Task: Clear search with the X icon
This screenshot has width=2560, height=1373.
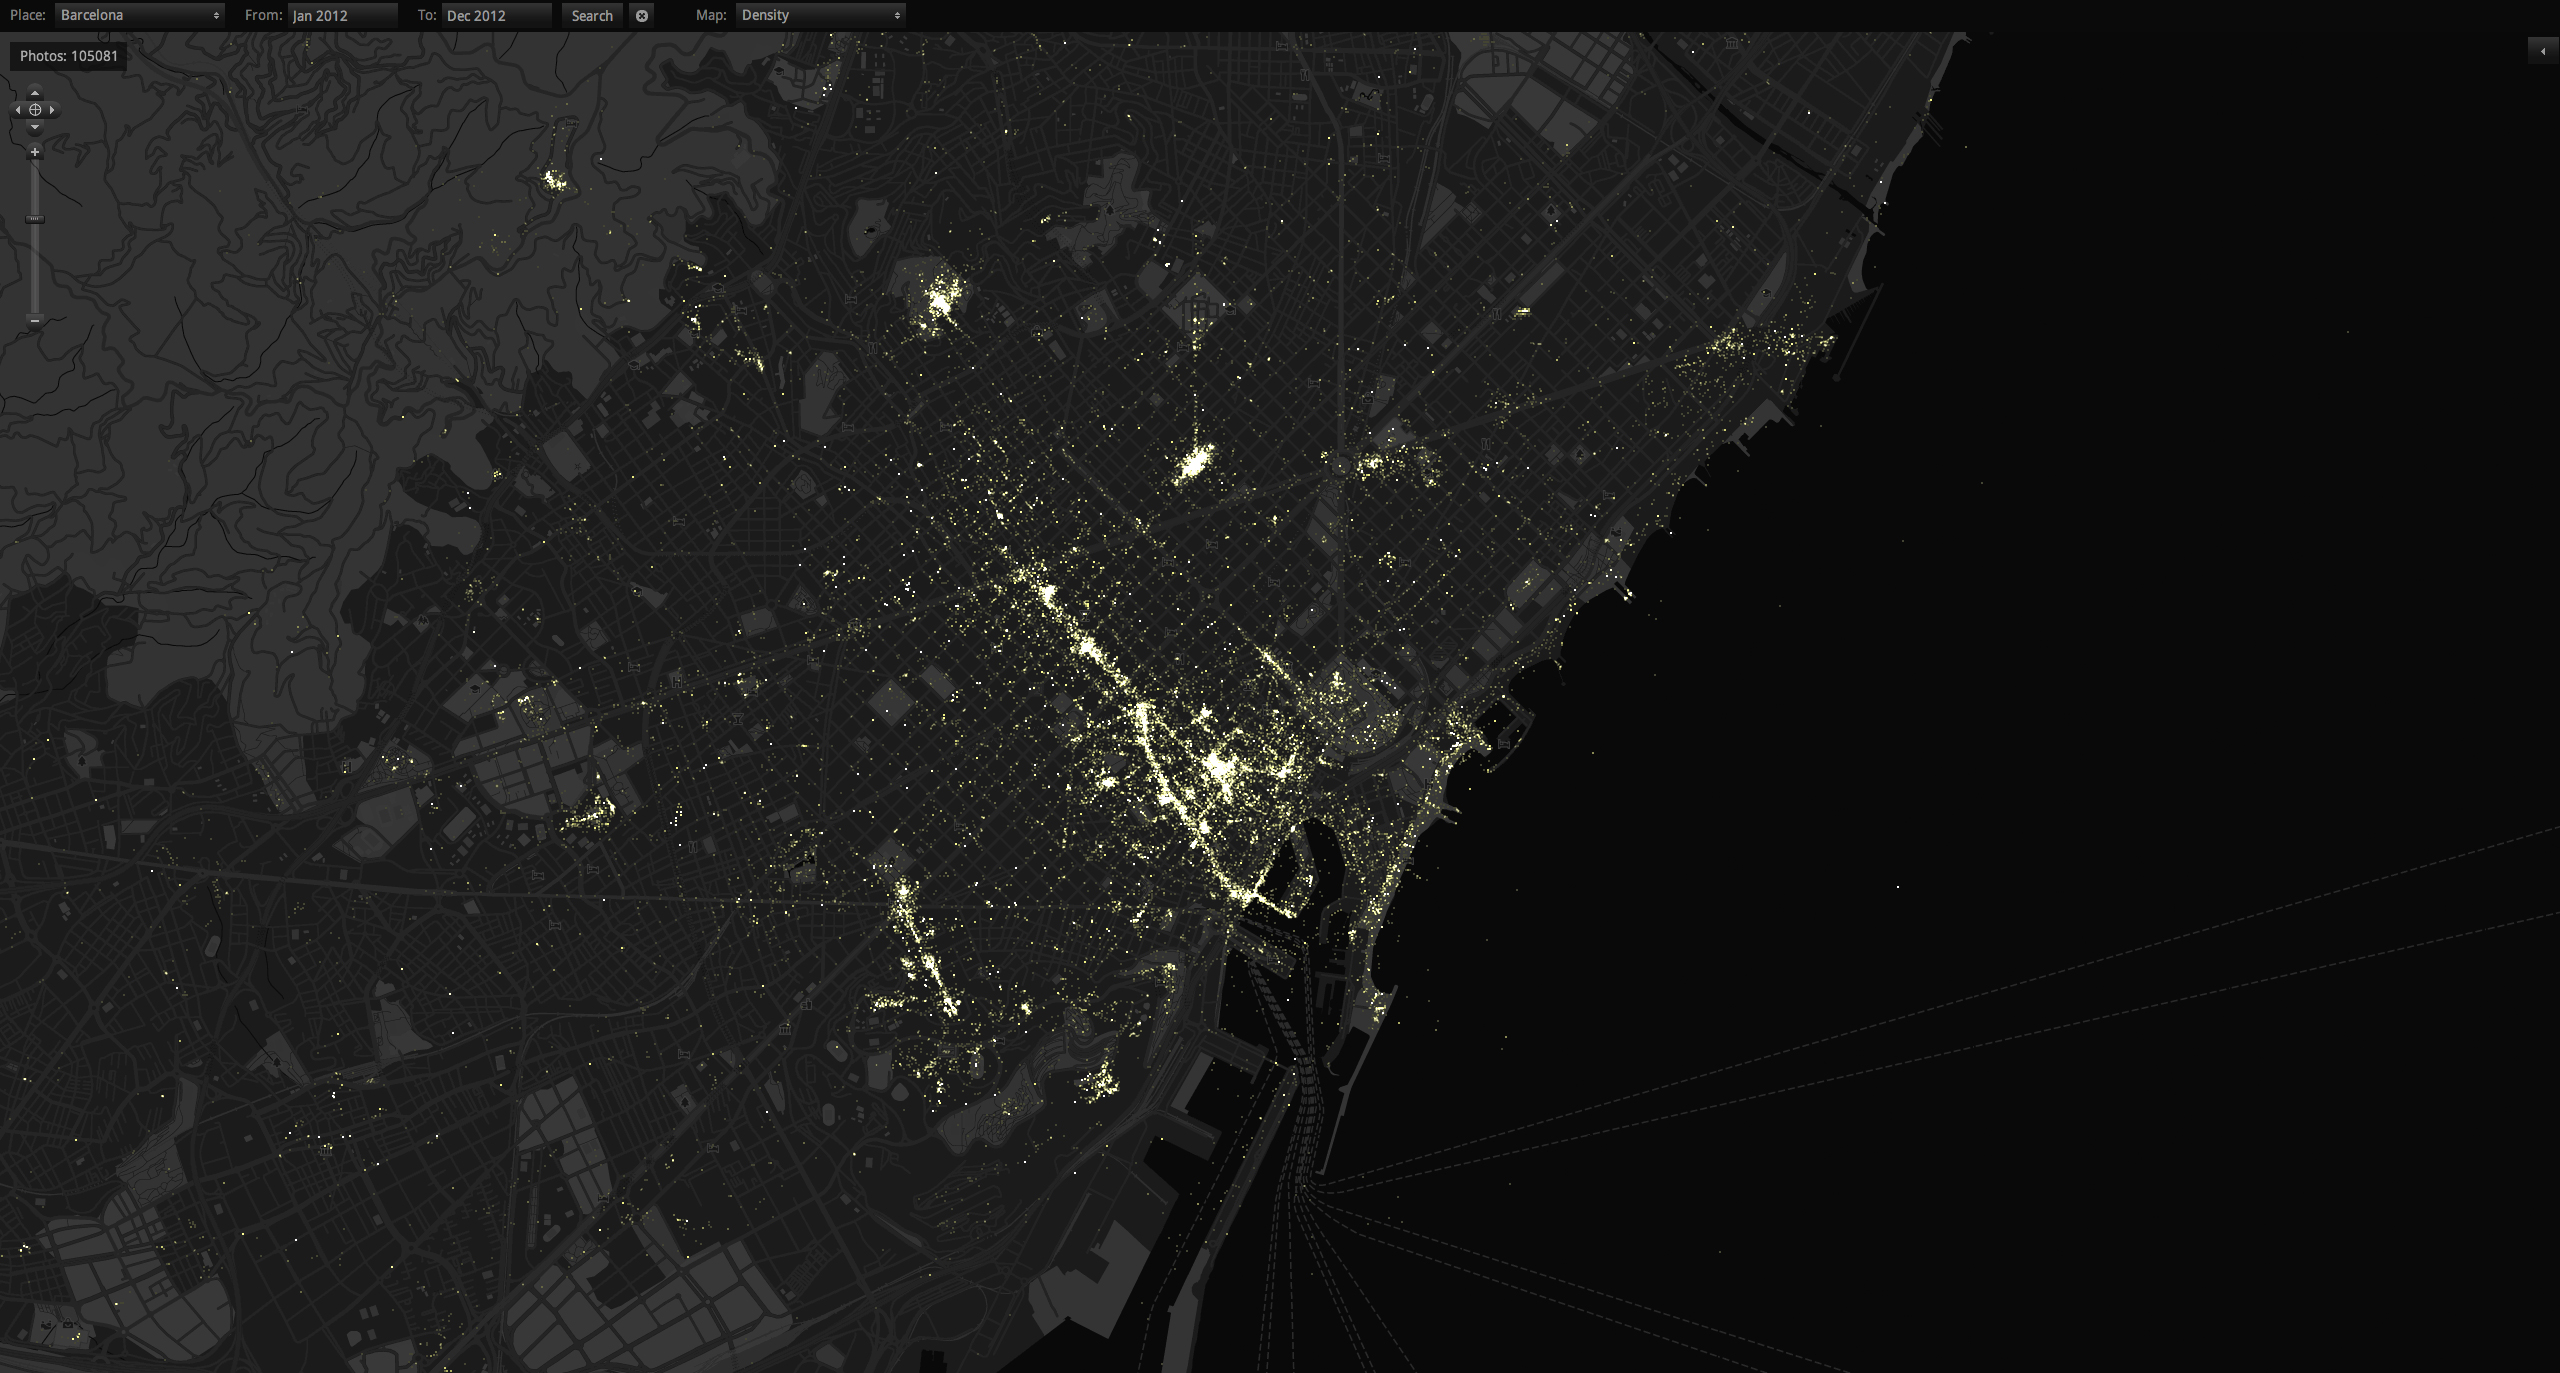Action: tap(642, 15)
